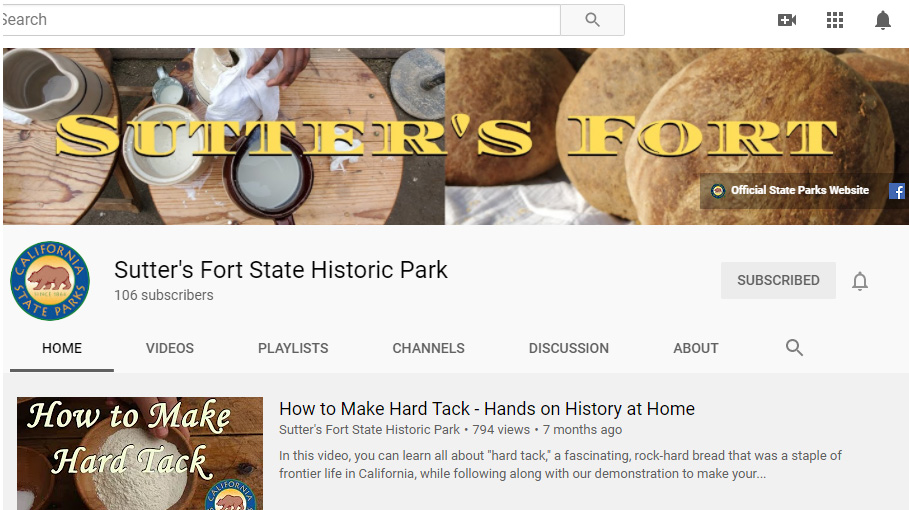Click Sutter's Fort State Historic Park under video title
Image resolution: width=909 pixels, height=510 pixels.
369,430
